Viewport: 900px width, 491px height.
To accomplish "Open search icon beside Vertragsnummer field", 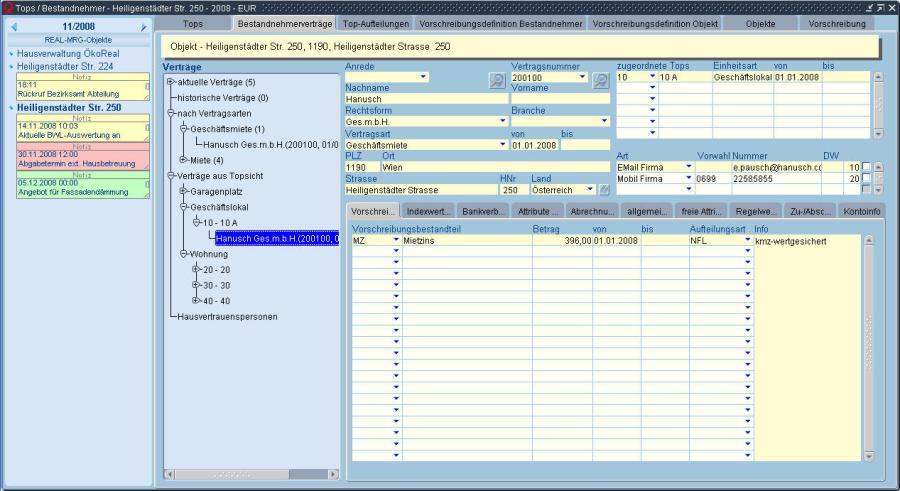I will coord(600,80).
